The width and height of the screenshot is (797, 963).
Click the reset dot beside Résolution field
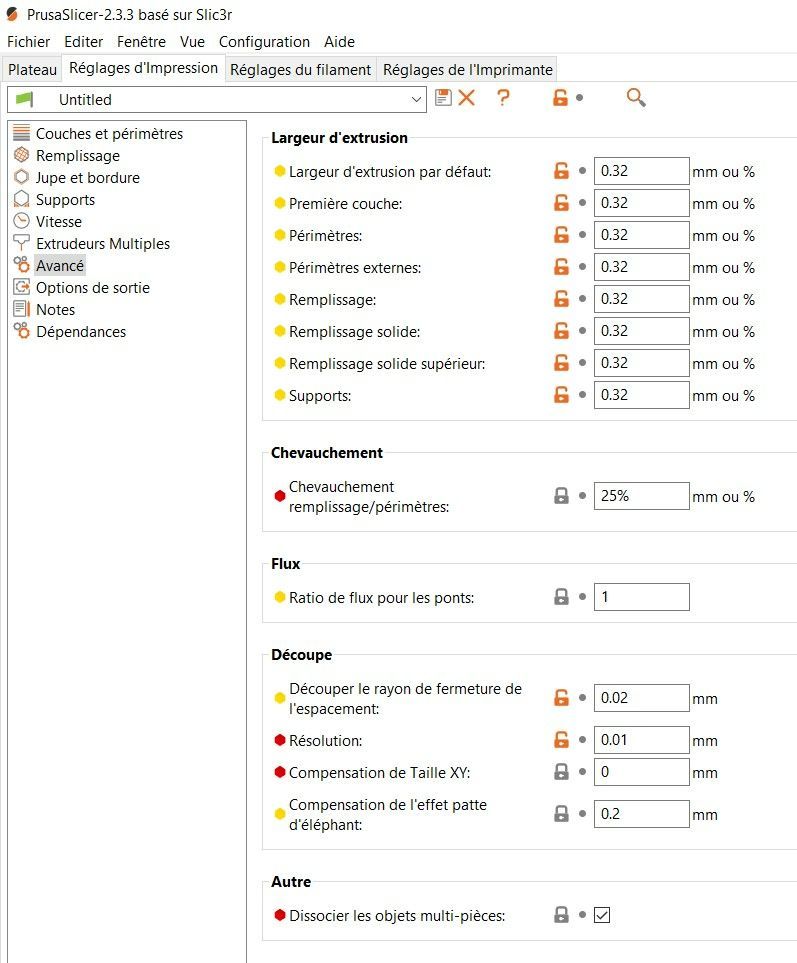[x=582, y=739]
